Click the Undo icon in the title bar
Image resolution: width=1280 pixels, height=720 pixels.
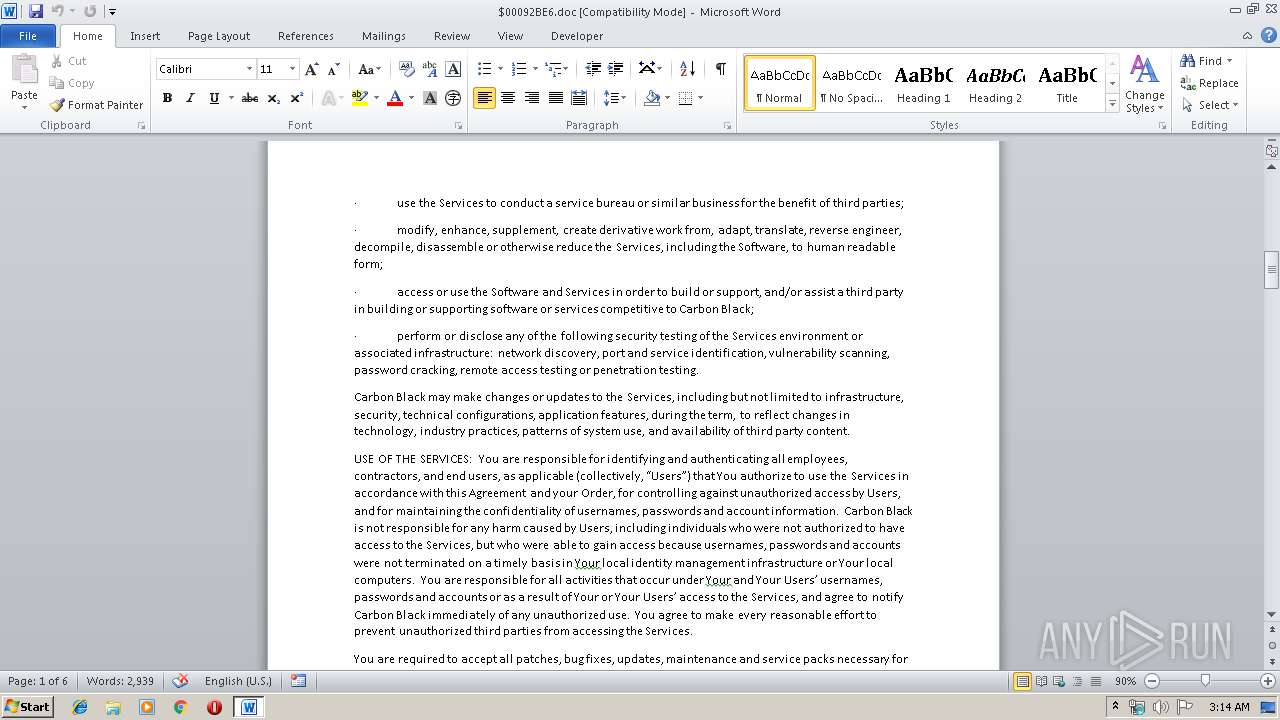(58, 11)
